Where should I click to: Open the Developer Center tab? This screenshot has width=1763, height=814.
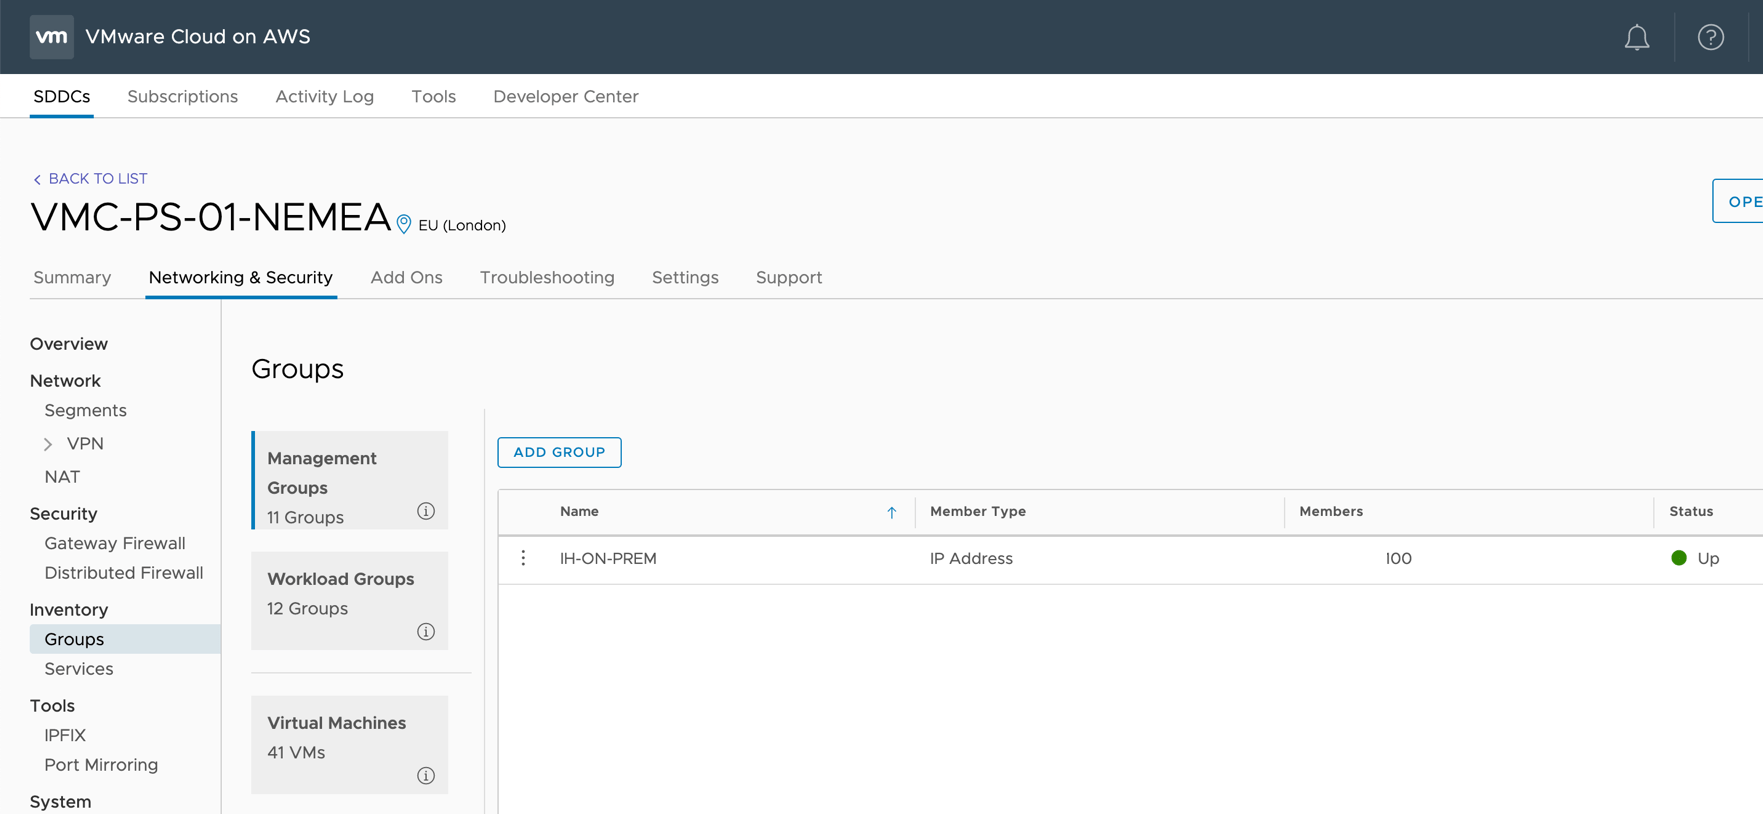point(565,97)
